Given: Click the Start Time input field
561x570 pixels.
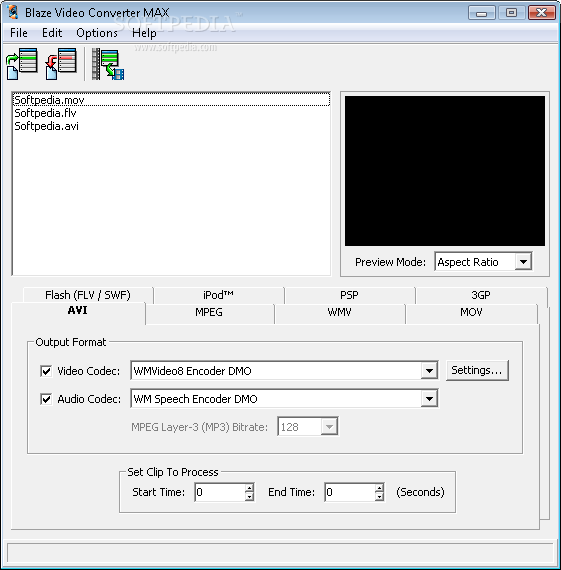Looking at the screenshot, I should pyautogui.click(x=220, y=492).
